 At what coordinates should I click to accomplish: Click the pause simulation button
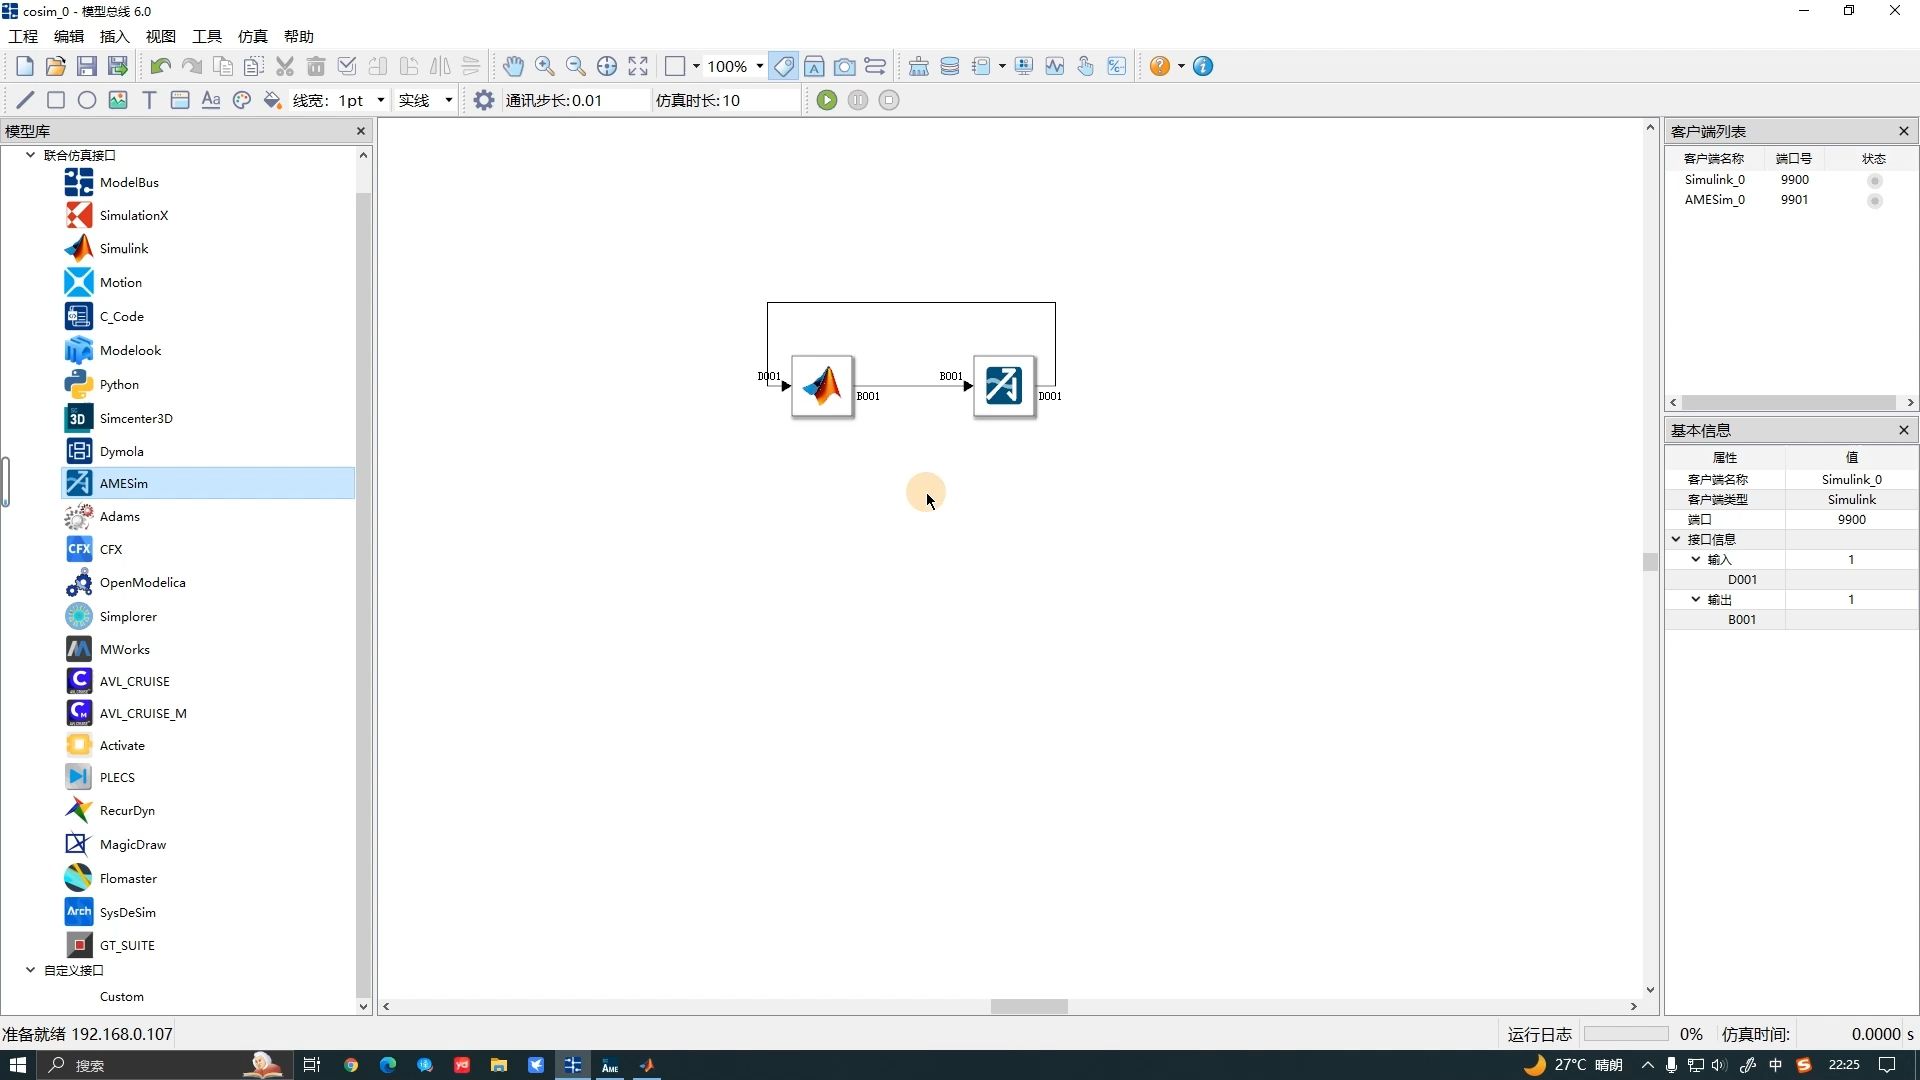[857, 99]
